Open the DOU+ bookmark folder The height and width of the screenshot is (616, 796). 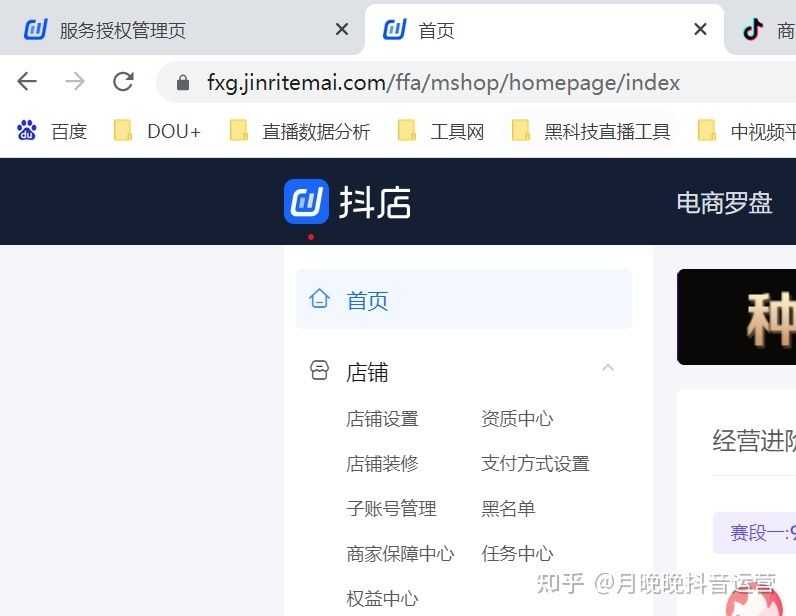click(157, 132)
